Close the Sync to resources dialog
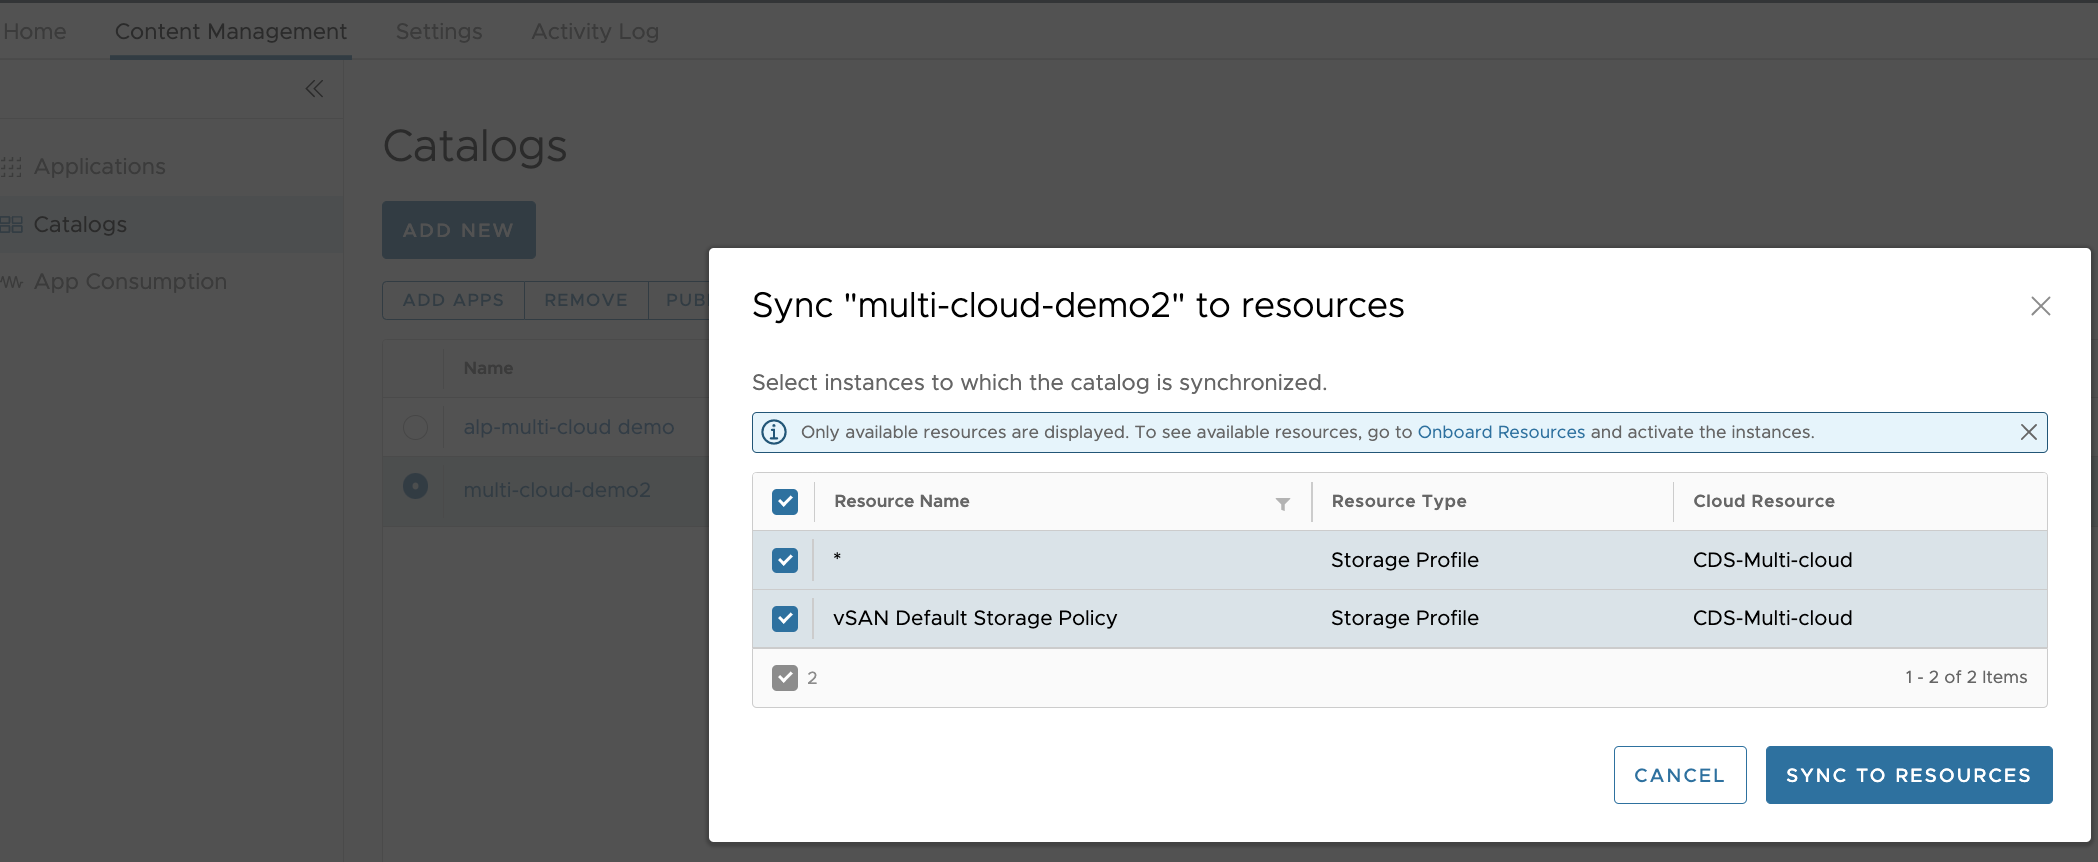 (2040, 306)
